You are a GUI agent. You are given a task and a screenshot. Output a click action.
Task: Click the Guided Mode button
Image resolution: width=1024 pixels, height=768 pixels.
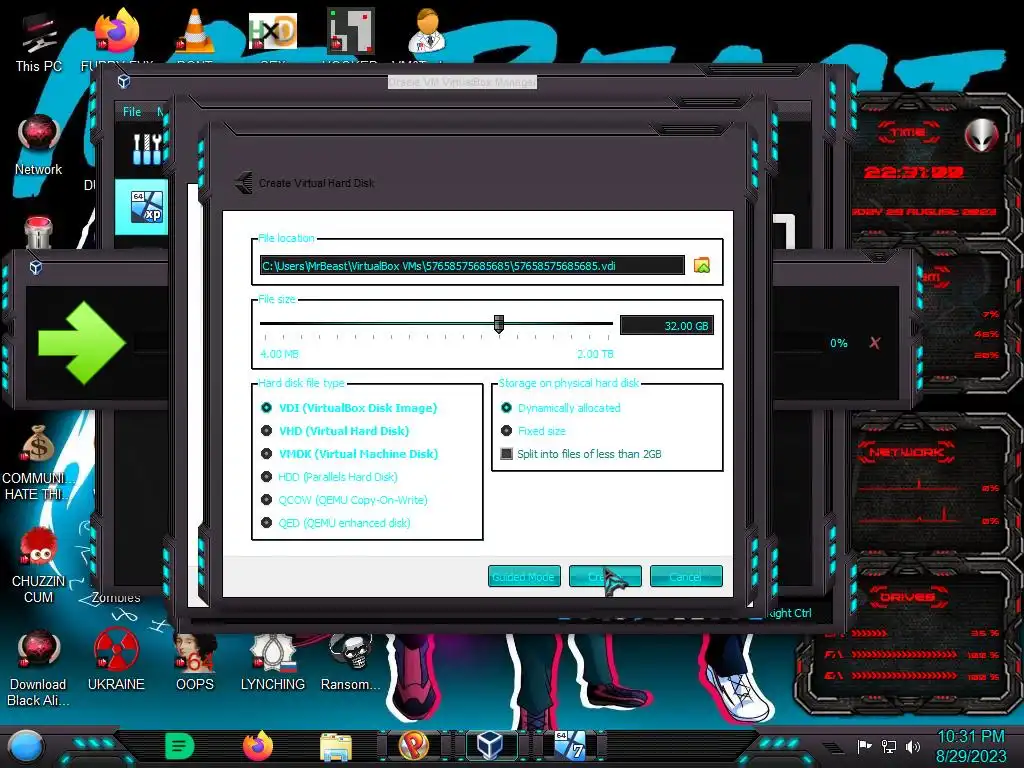click(524, 576)
